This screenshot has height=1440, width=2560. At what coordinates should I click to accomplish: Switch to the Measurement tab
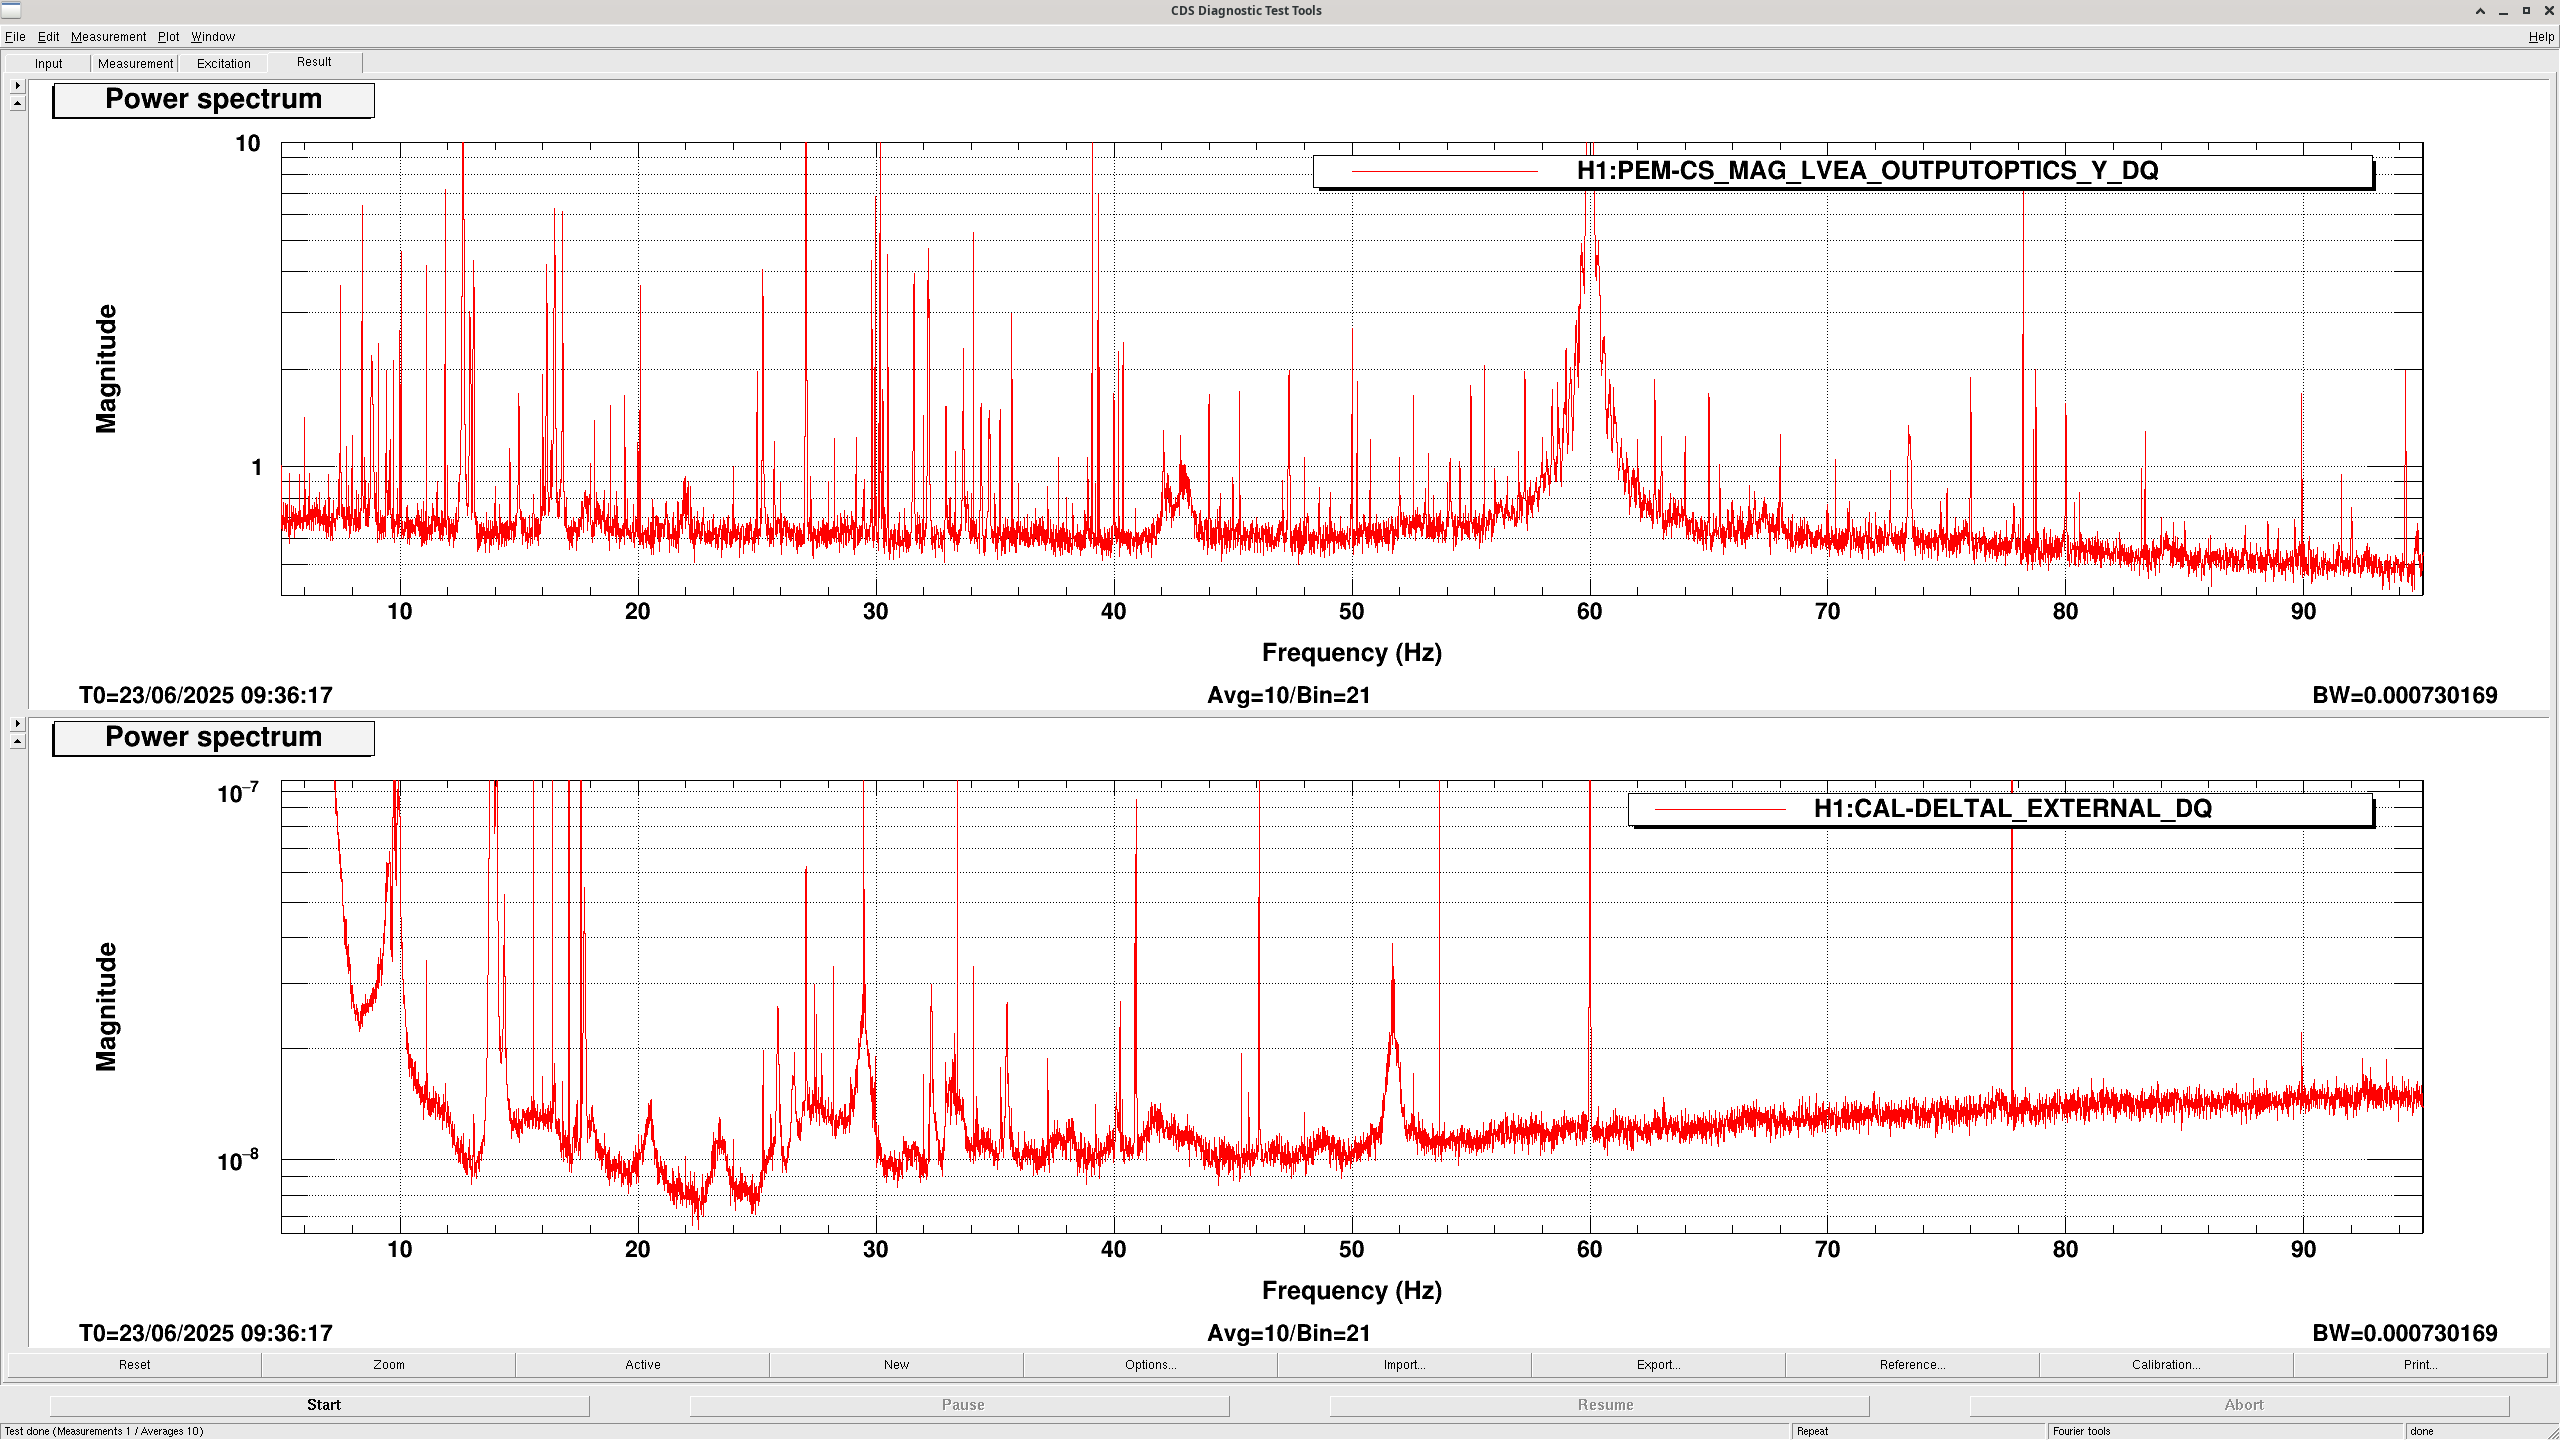coord(135,64)
